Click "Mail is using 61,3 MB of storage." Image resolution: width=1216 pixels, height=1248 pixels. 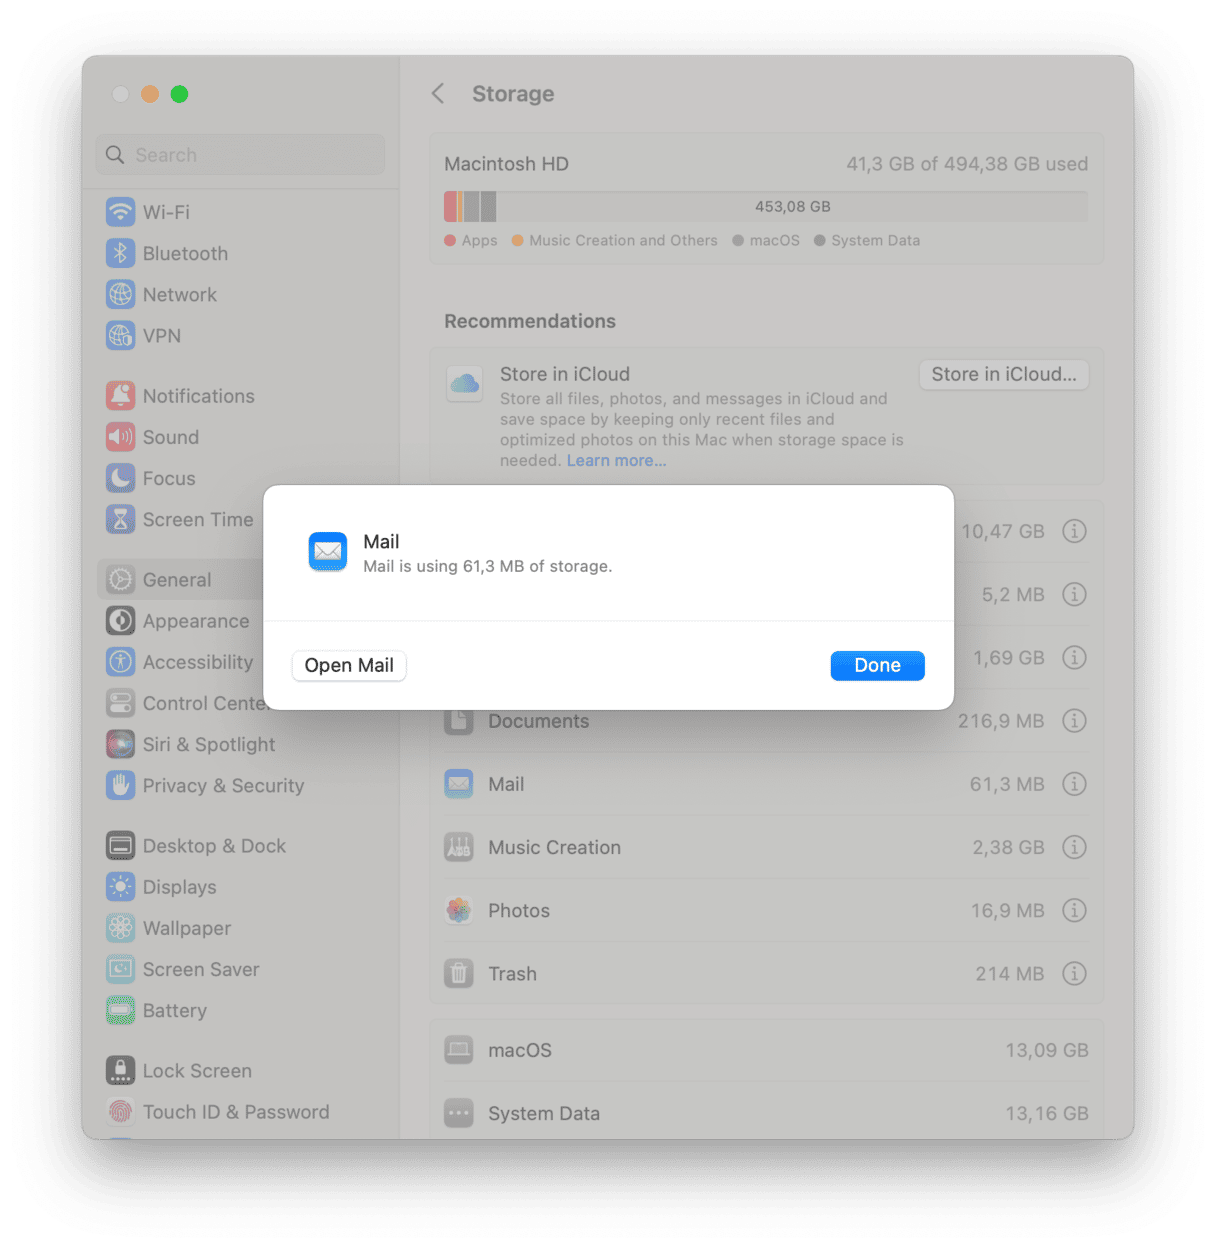coord(488,566)
